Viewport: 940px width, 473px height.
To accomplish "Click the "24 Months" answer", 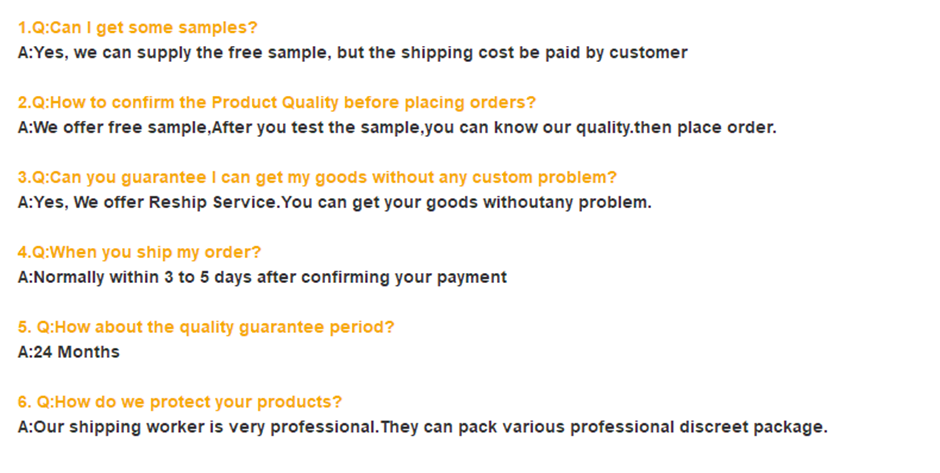I will [69, 352].
